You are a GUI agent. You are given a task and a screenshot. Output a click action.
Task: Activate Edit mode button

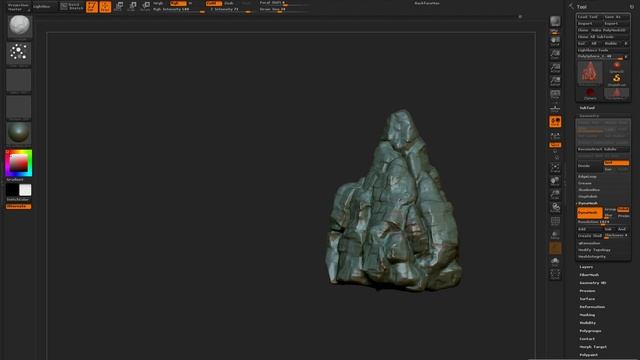[92, 7]
